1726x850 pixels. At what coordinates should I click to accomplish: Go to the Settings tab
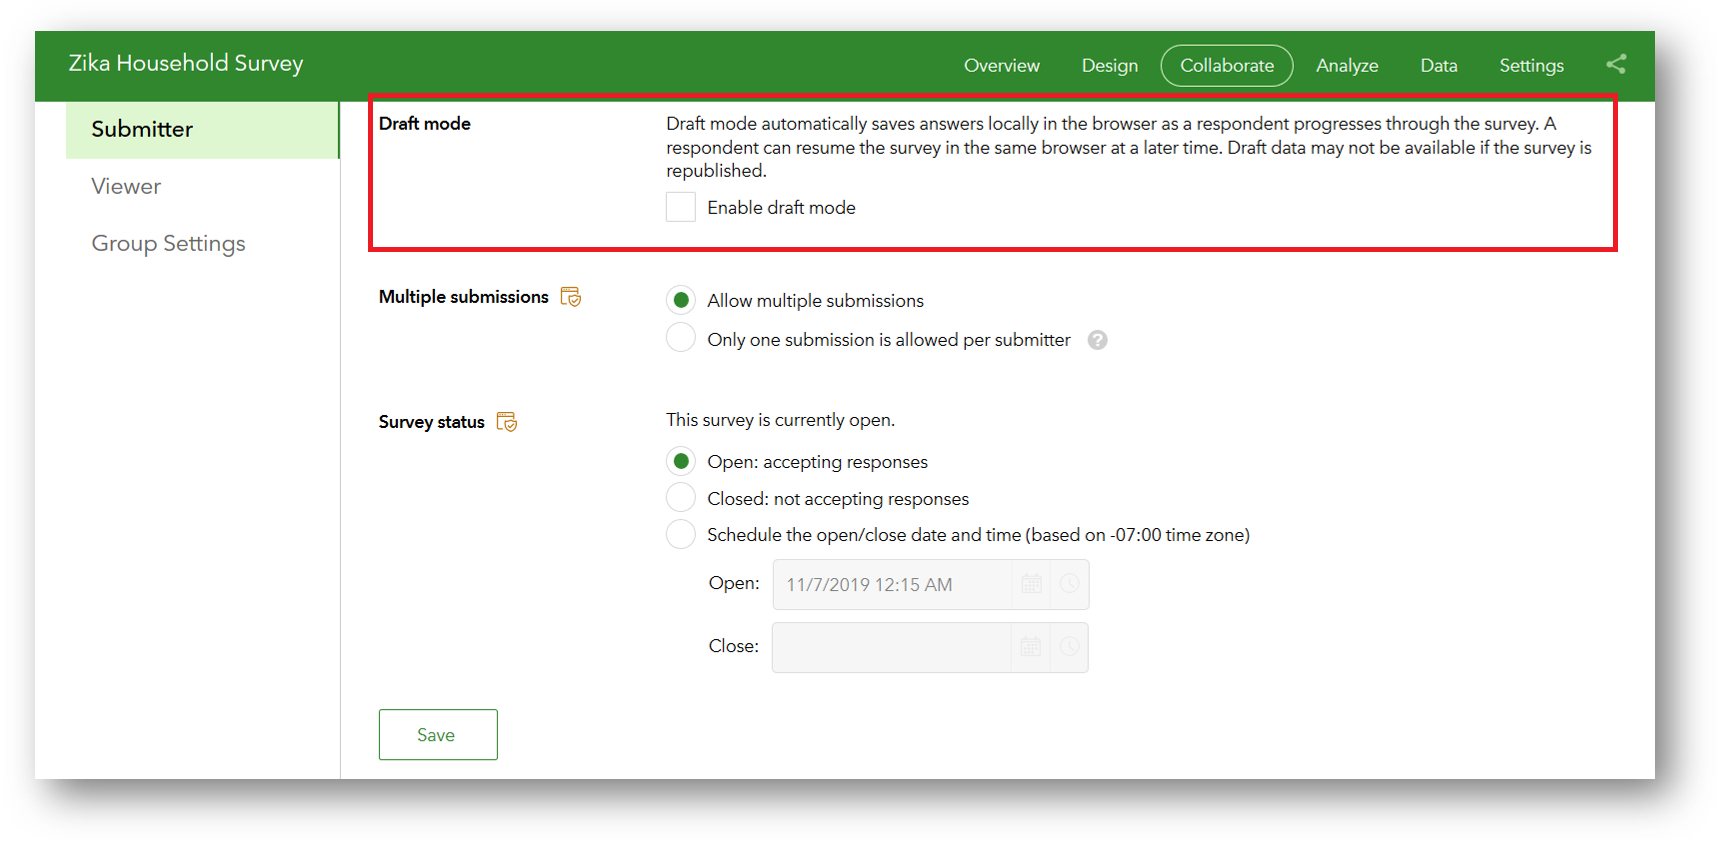[1531, 65]
